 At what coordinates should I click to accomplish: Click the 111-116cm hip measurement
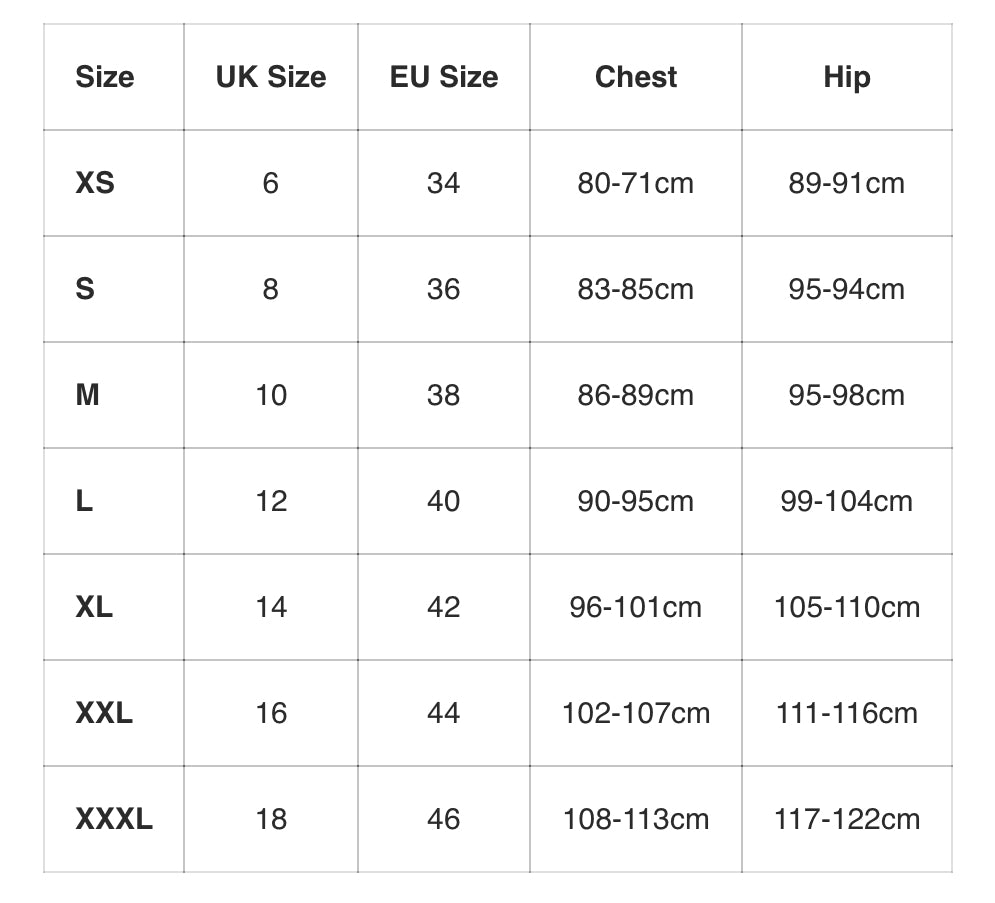pyautogui.click(x=847, y=713)
